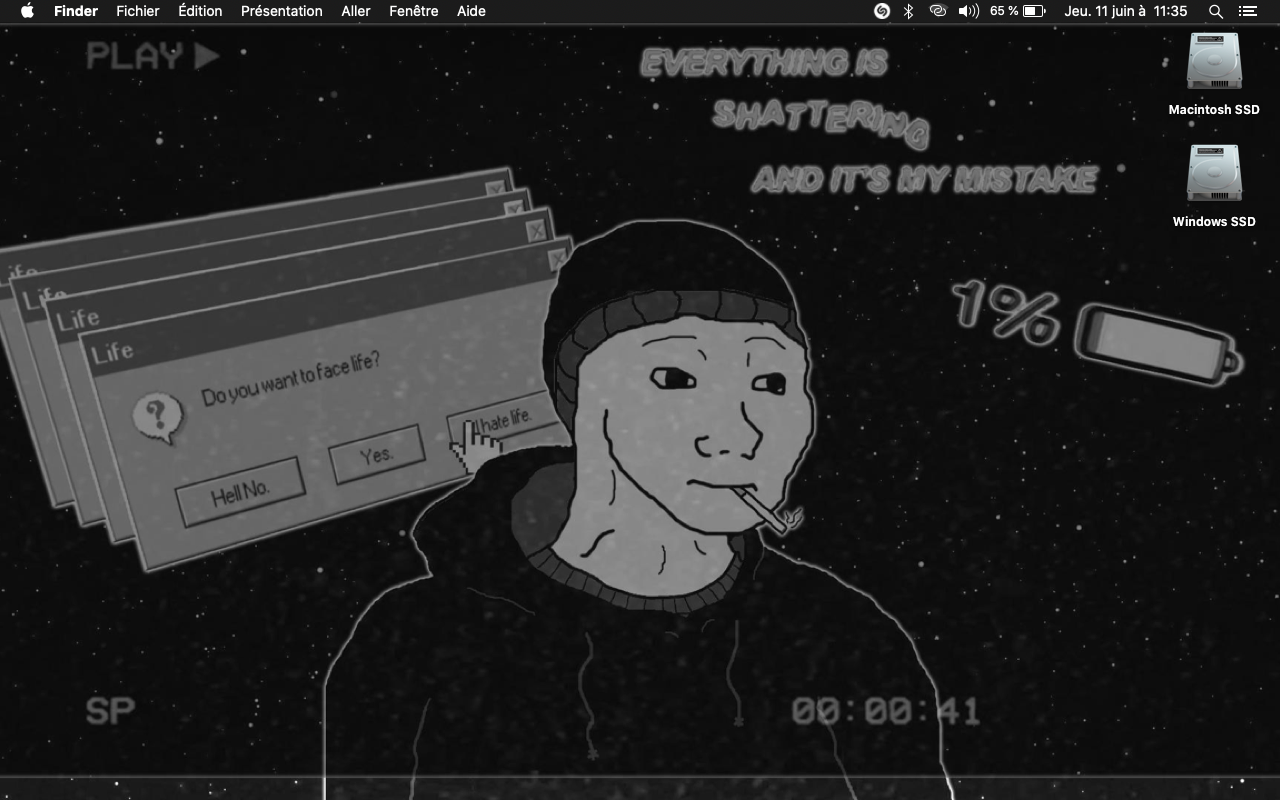Open the Bluetooth status menu
1280x800 pixels.
(909, 11)
